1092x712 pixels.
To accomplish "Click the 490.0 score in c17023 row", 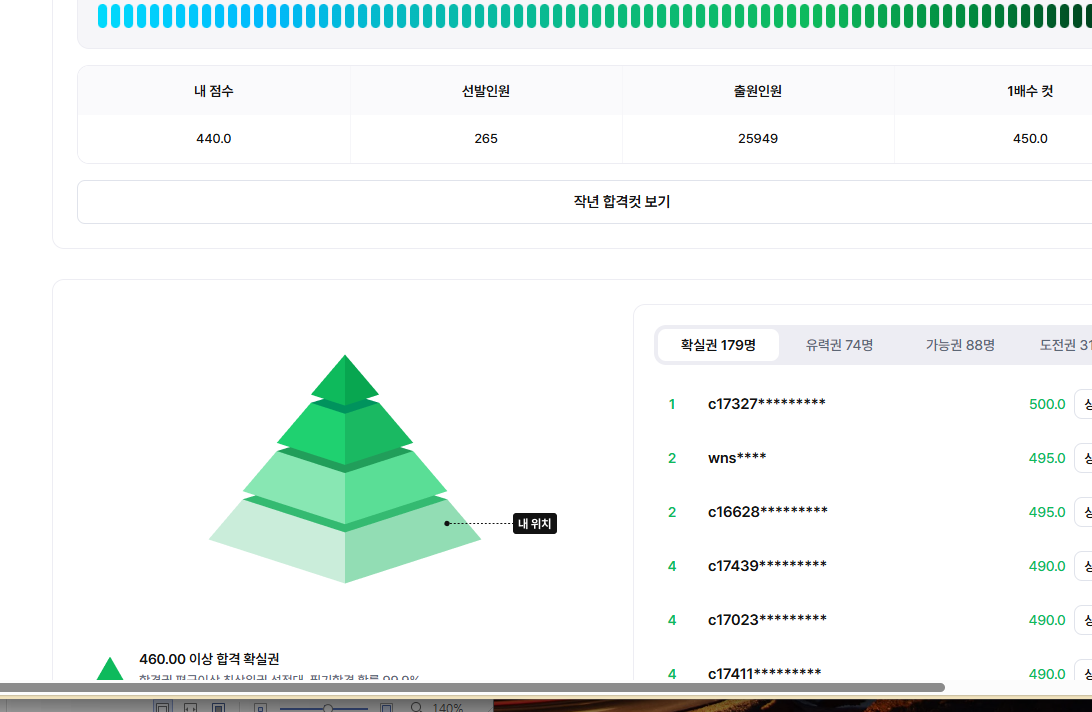I will click(x=1047, y=620).
